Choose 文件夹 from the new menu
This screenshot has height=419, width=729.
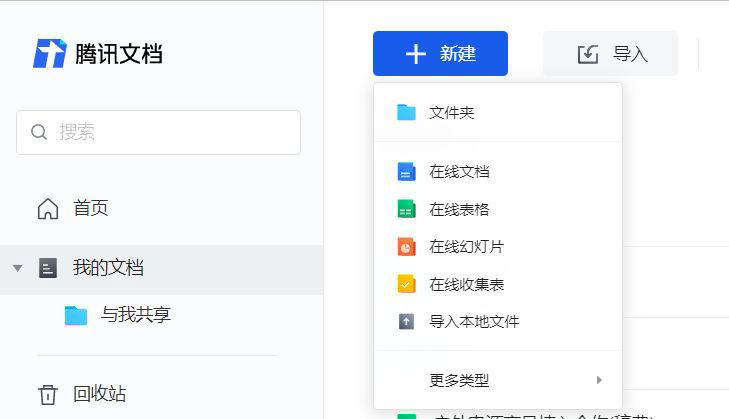tap(498, 113)
